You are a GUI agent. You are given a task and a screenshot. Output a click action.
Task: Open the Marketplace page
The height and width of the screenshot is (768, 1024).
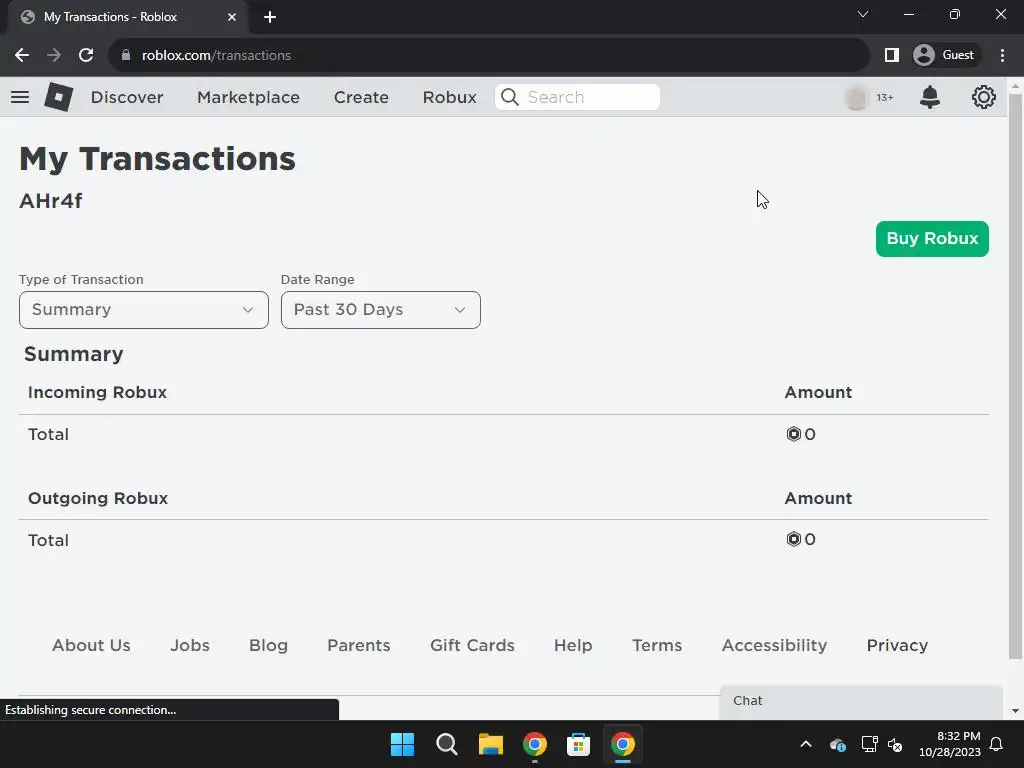pos(248,97)
